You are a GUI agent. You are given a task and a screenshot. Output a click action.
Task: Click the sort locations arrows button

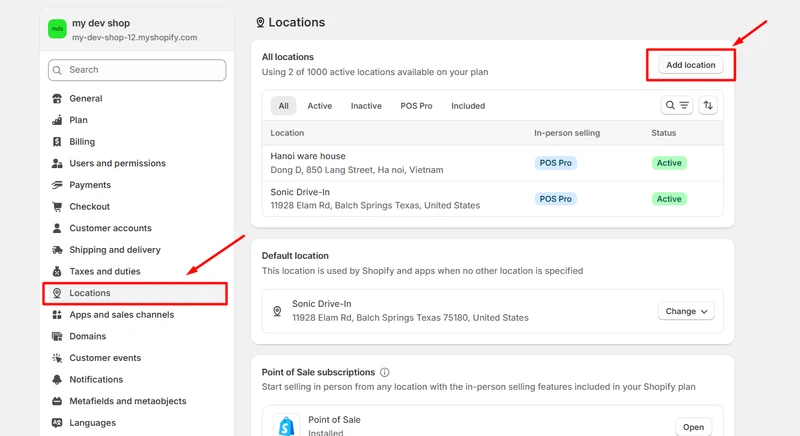tap(708, 106)
